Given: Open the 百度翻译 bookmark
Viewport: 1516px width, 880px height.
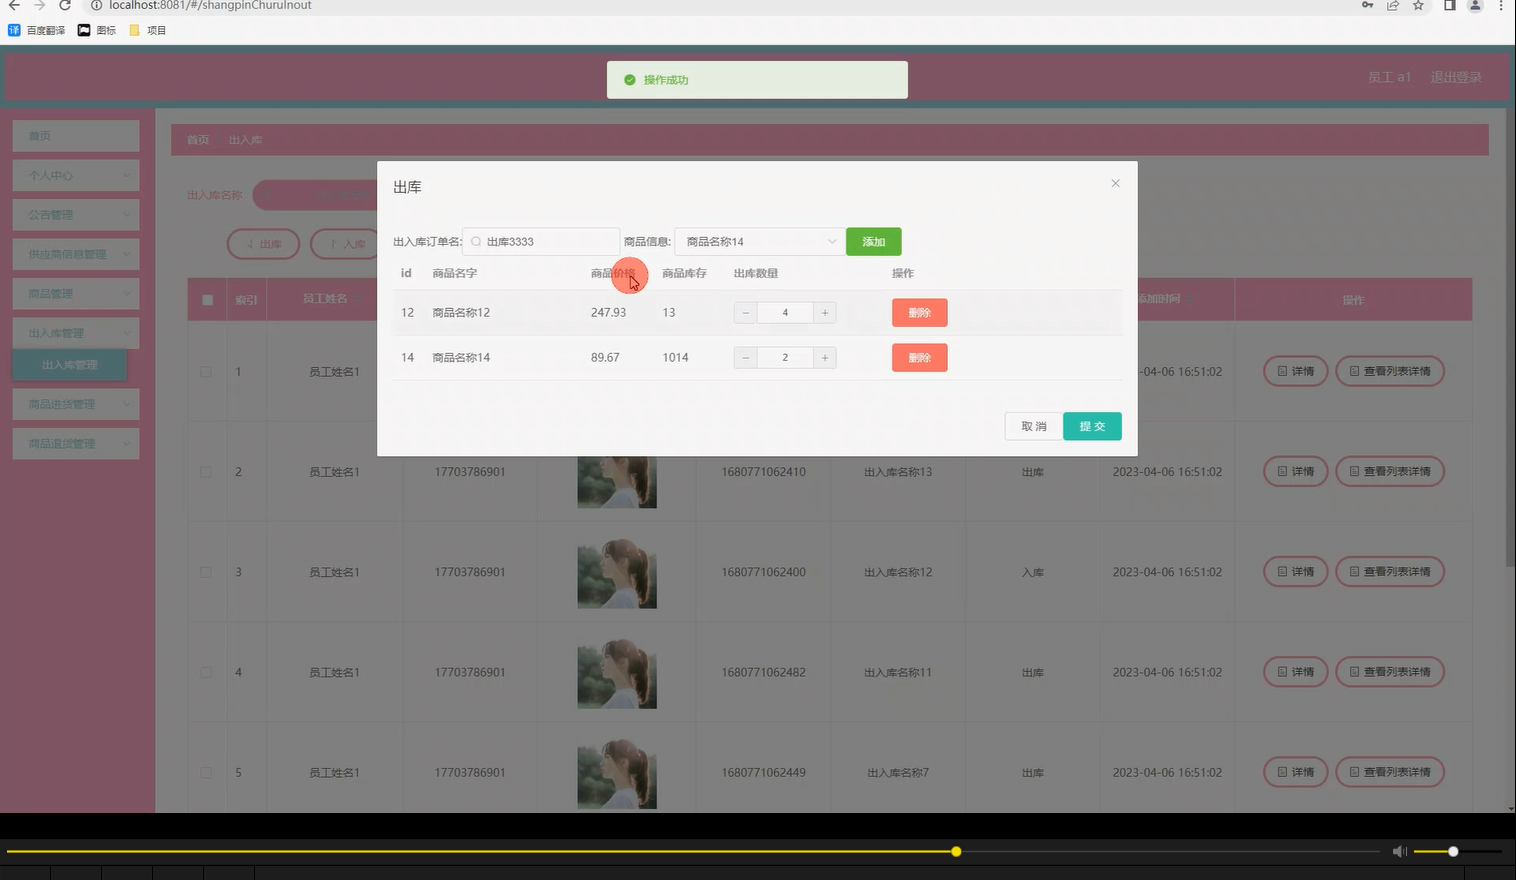Looking at the screenshot, I should (37, 30).
